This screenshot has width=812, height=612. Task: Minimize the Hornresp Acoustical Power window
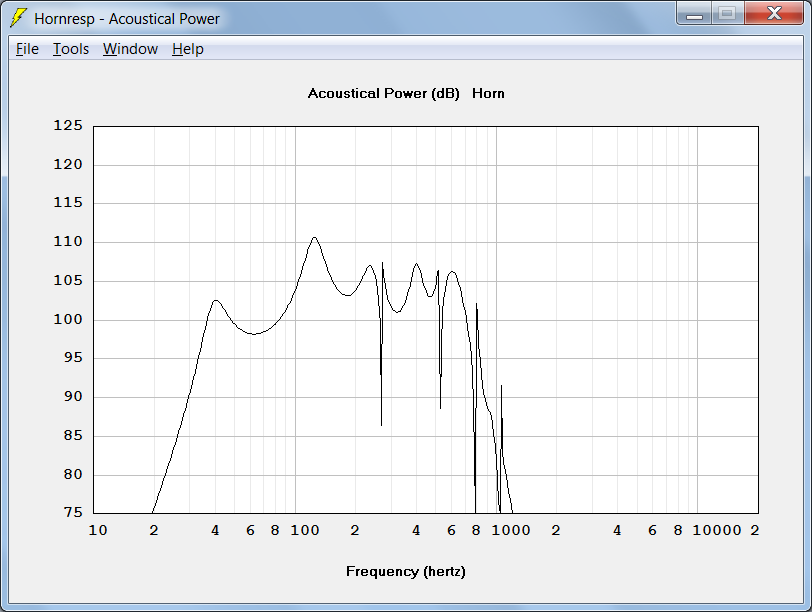[x=694, y=14]
